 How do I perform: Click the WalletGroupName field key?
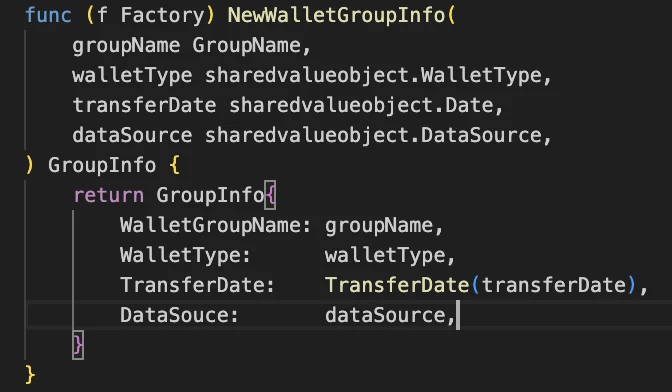tap(210, 225)
